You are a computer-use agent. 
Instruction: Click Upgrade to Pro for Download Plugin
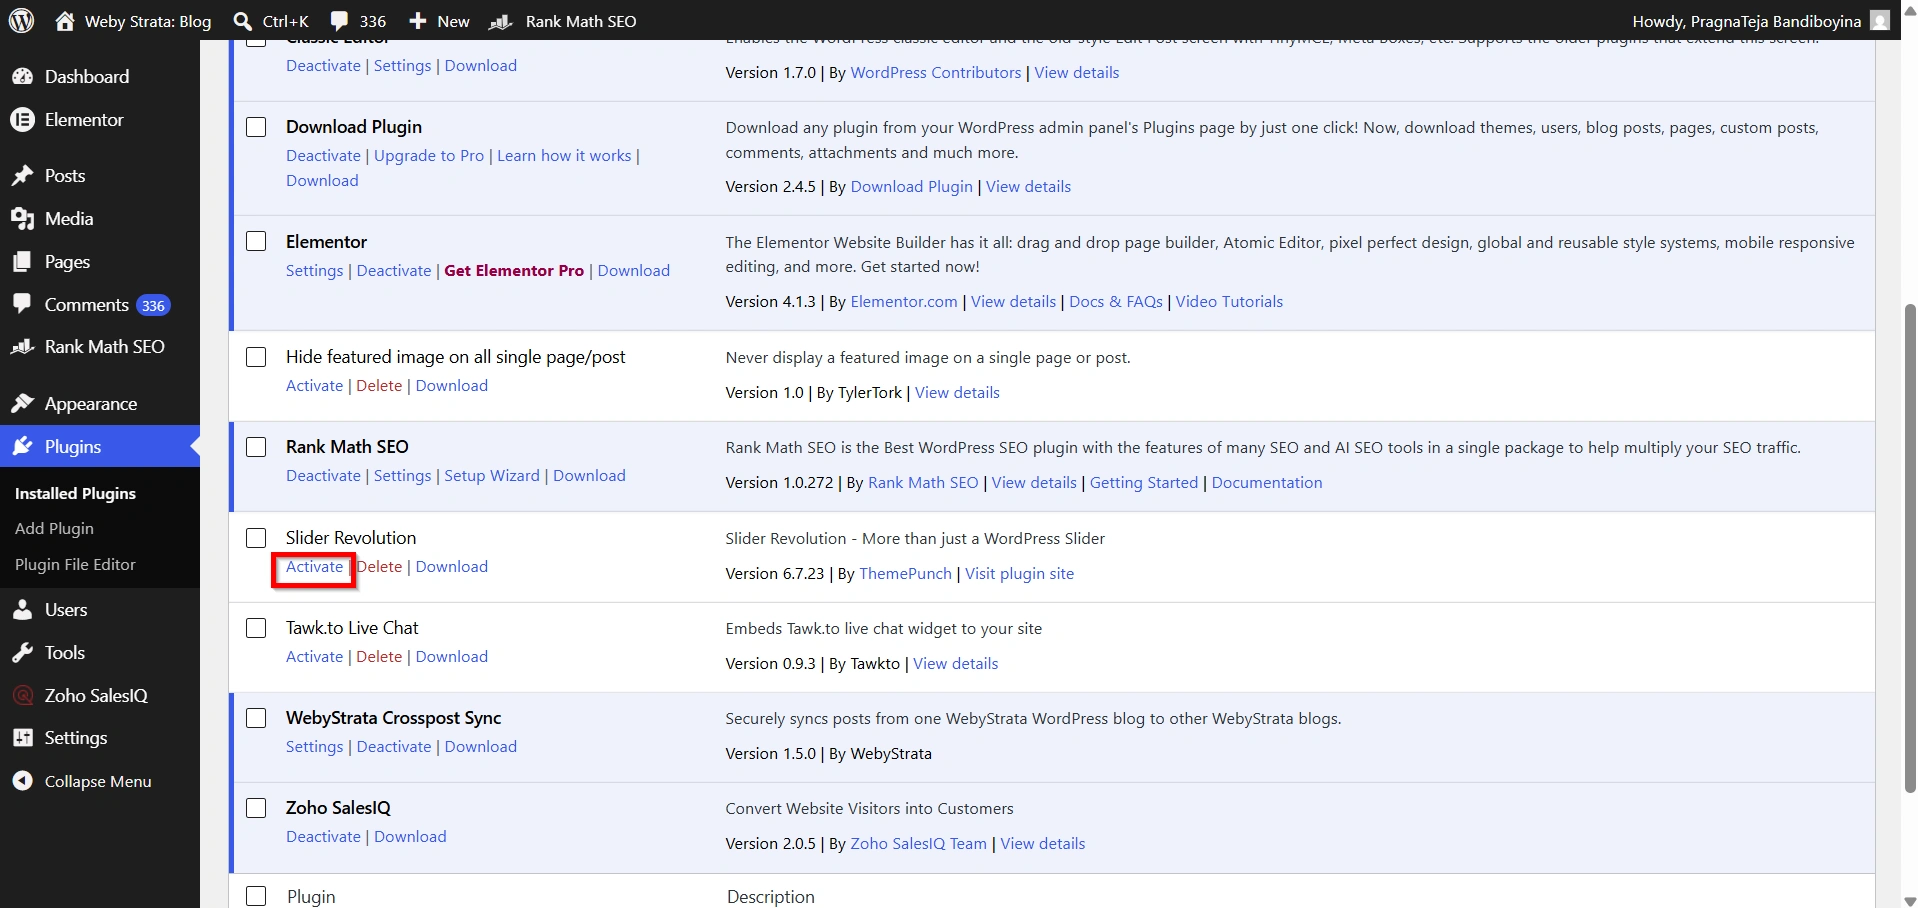pos(429,156)
